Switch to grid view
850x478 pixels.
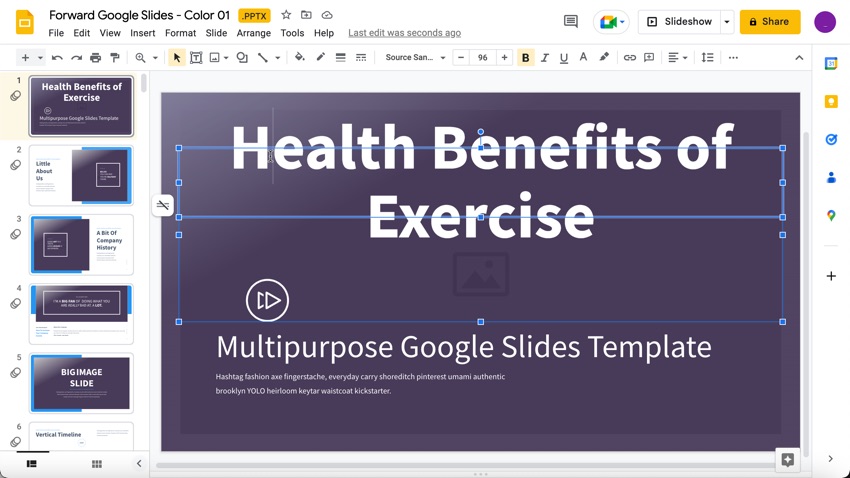tap(97, 464)
